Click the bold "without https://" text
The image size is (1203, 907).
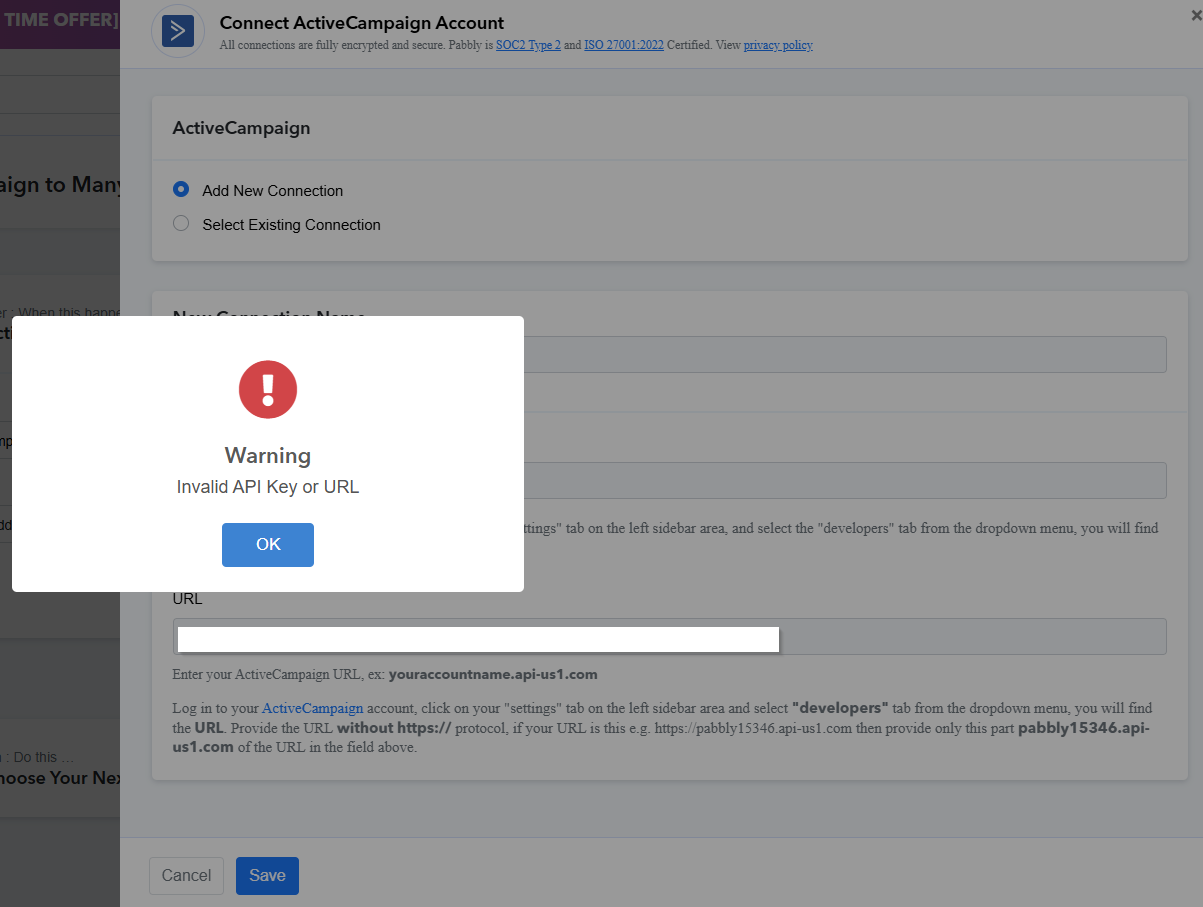[x=394, y=728]
